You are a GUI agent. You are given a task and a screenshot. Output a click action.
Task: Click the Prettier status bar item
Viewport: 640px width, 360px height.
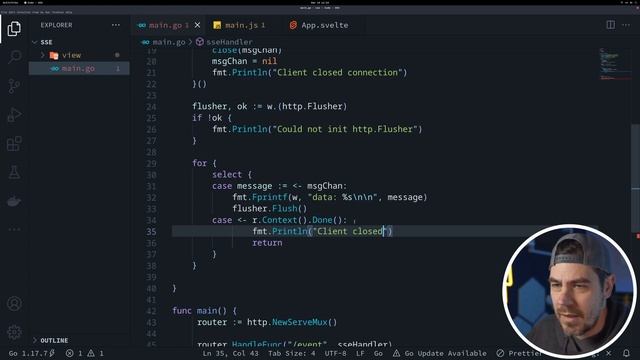point(520,353)
